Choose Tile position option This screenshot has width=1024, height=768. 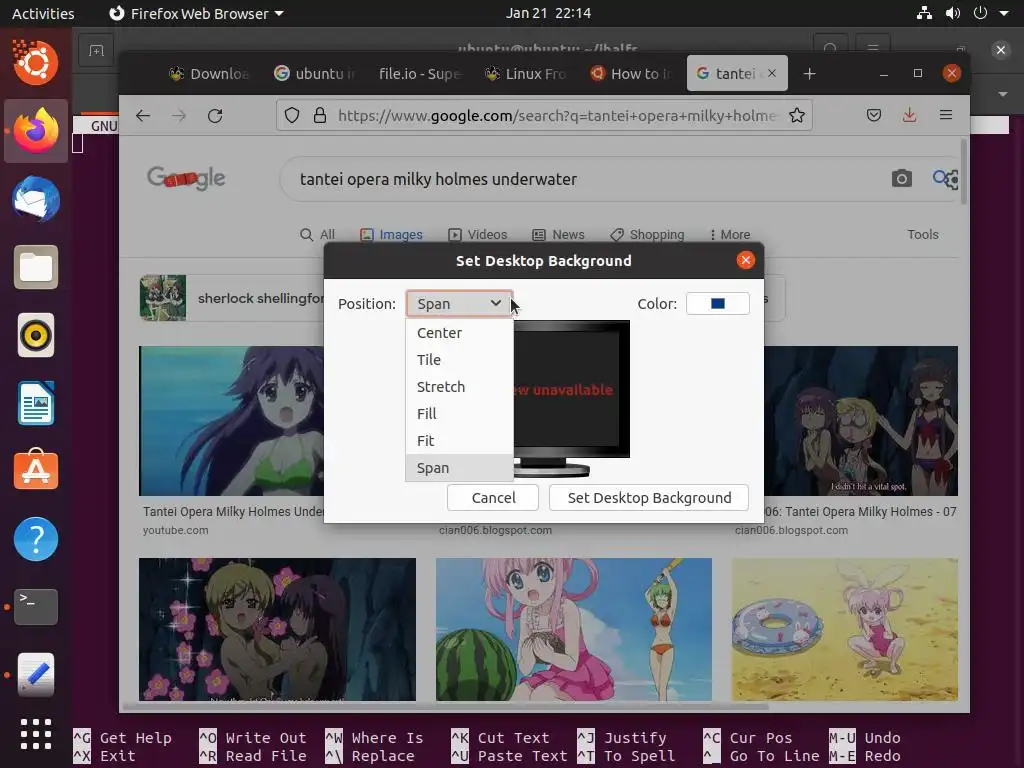click(459, 360)
